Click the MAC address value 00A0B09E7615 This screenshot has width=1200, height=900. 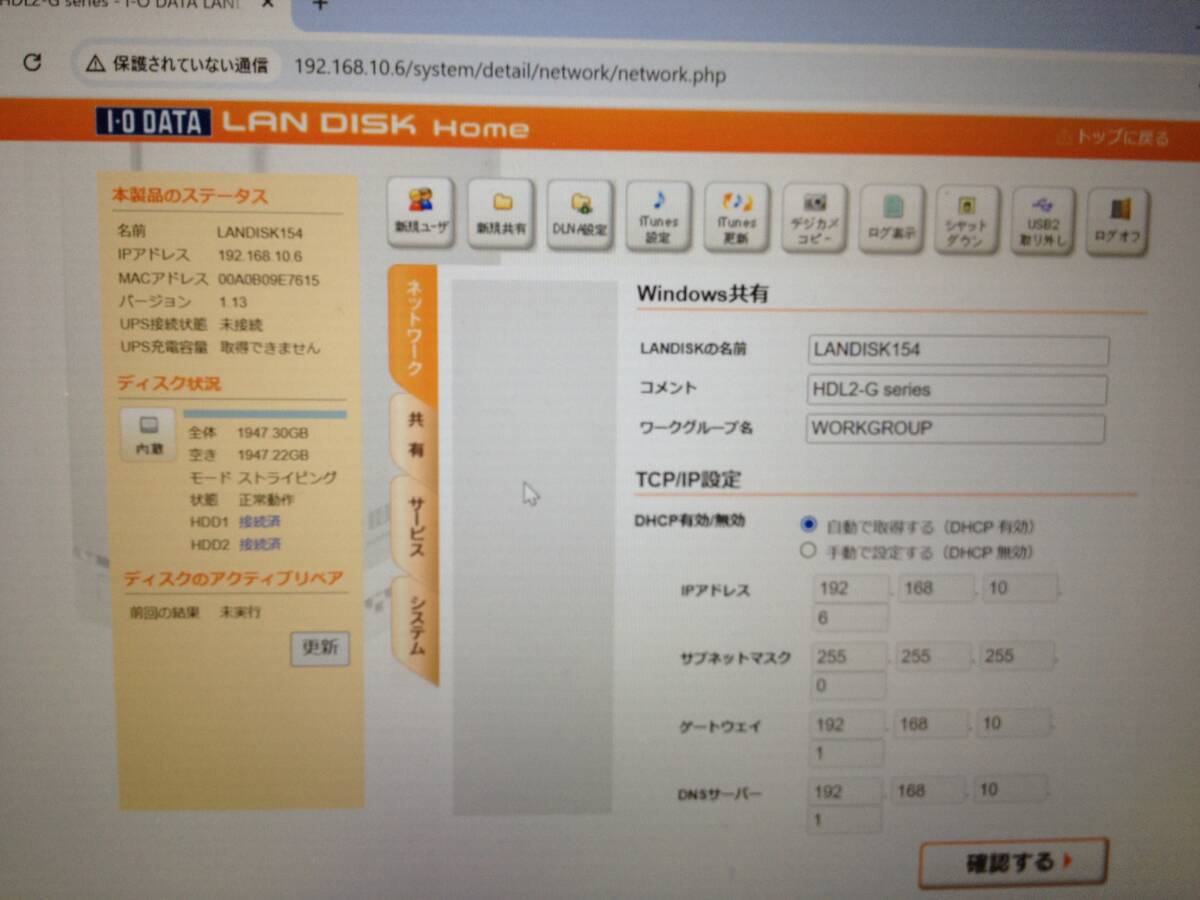click(x=268, y=280)
